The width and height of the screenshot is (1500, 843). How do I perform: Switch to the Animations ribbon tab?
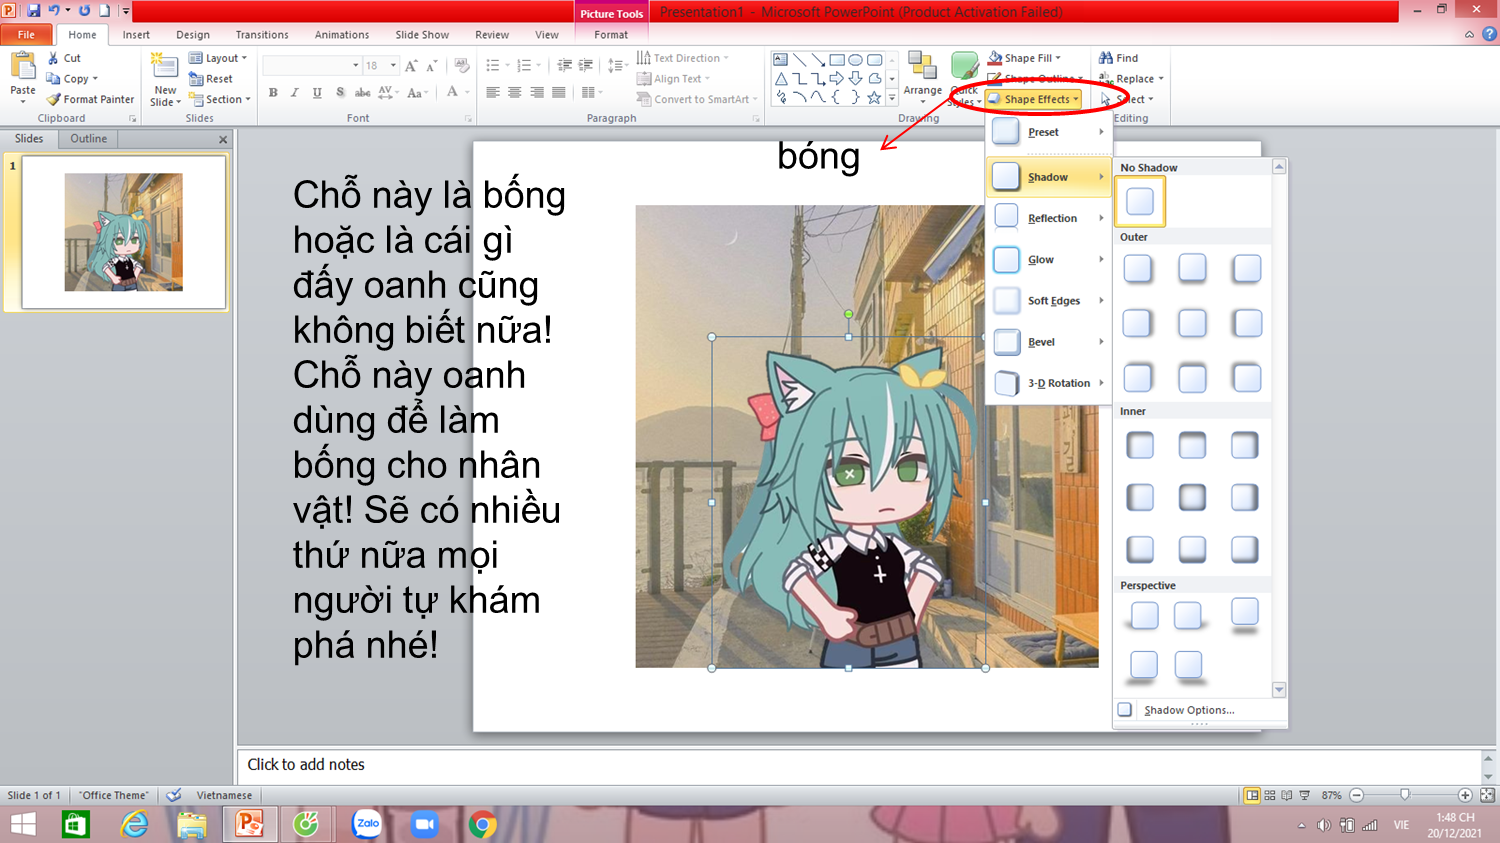coord(342,34)
